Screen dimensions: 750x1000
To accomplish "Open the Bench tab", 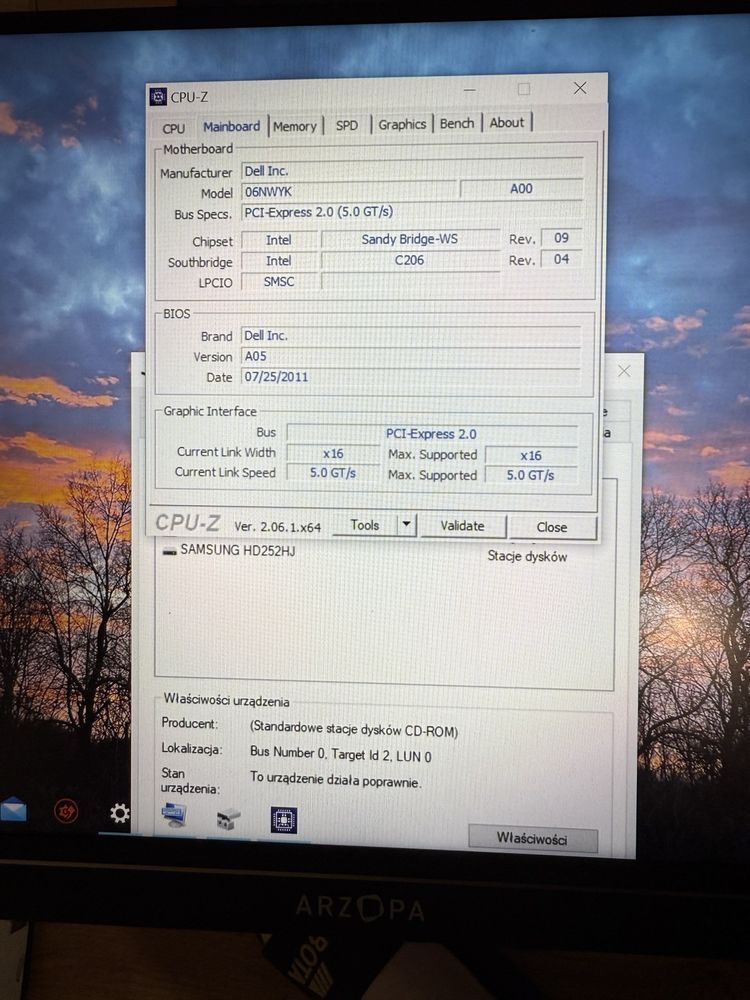I will [x=457, y=123].
